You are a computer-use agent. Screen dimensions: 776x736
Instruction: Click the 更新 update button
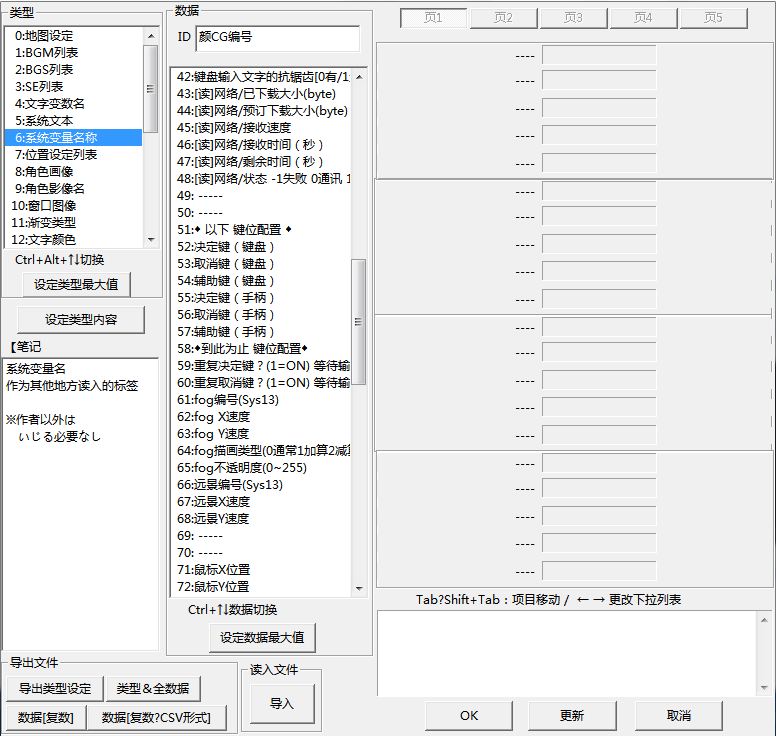coord(572,716)
